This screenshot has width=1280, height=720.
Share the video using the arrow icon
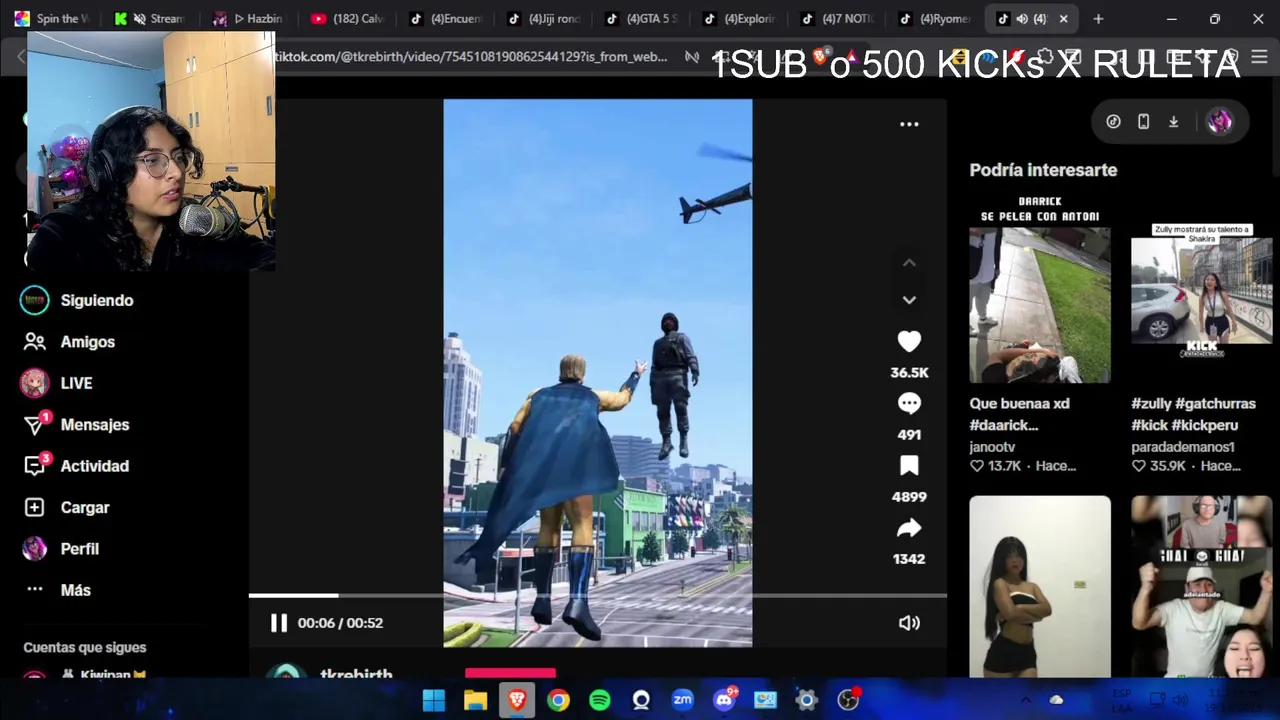pyautogui.click(x=909, y=528)
